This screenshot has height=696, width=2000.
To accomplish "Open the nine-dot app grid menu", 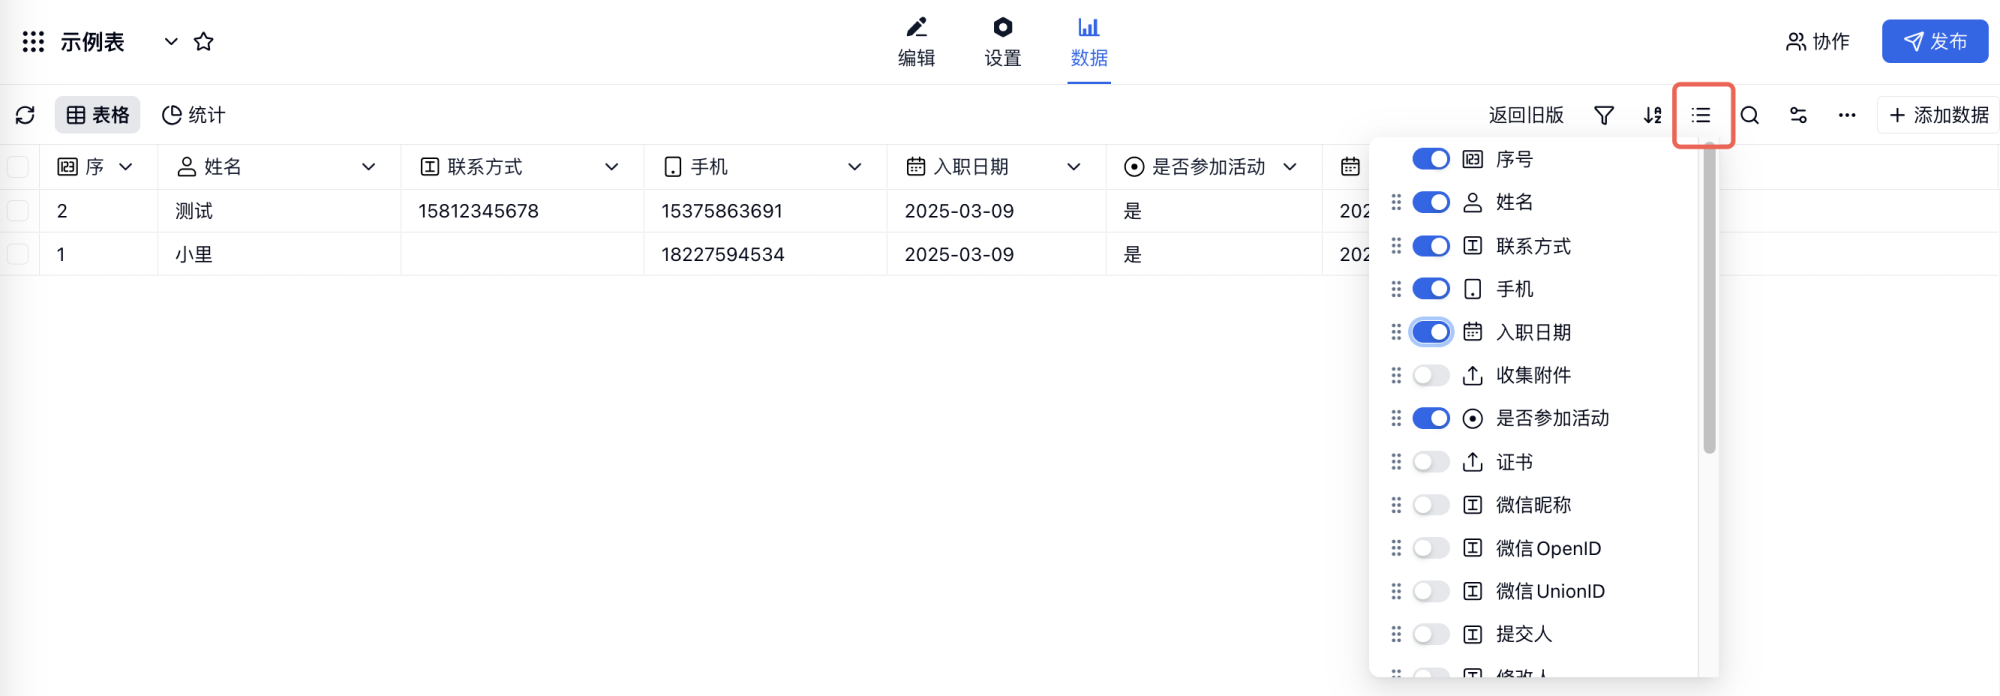I will (33, 42).
